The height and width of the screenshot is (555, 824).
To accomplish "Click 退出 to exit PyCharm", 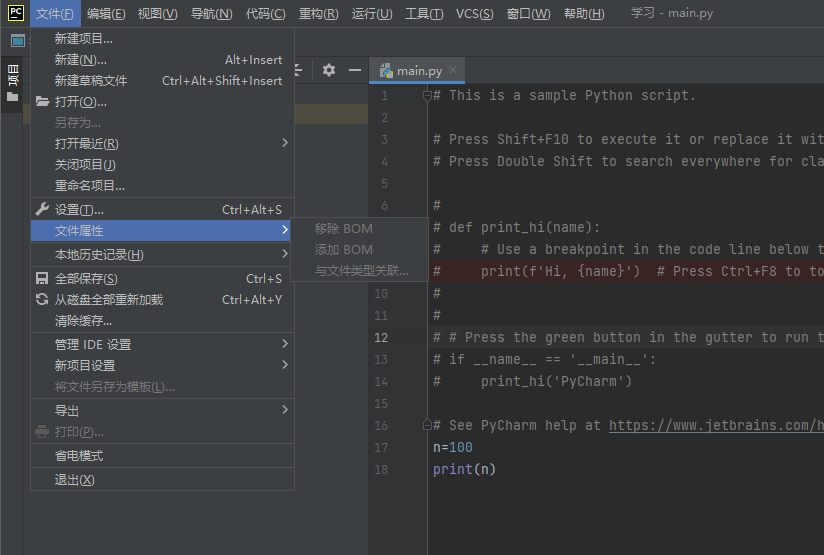I will point(74,480).
